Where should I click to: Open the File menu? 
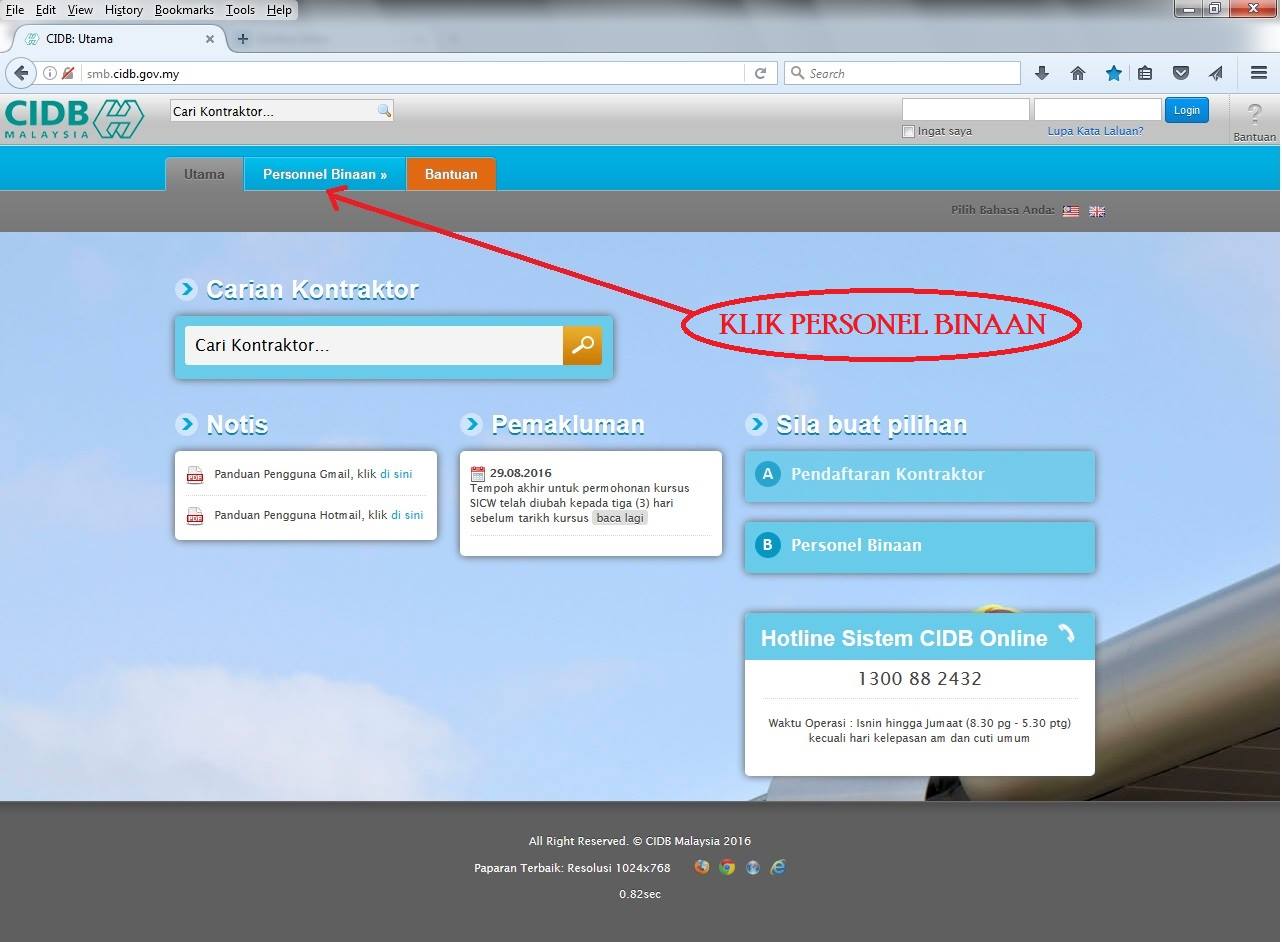coord(15,10)
